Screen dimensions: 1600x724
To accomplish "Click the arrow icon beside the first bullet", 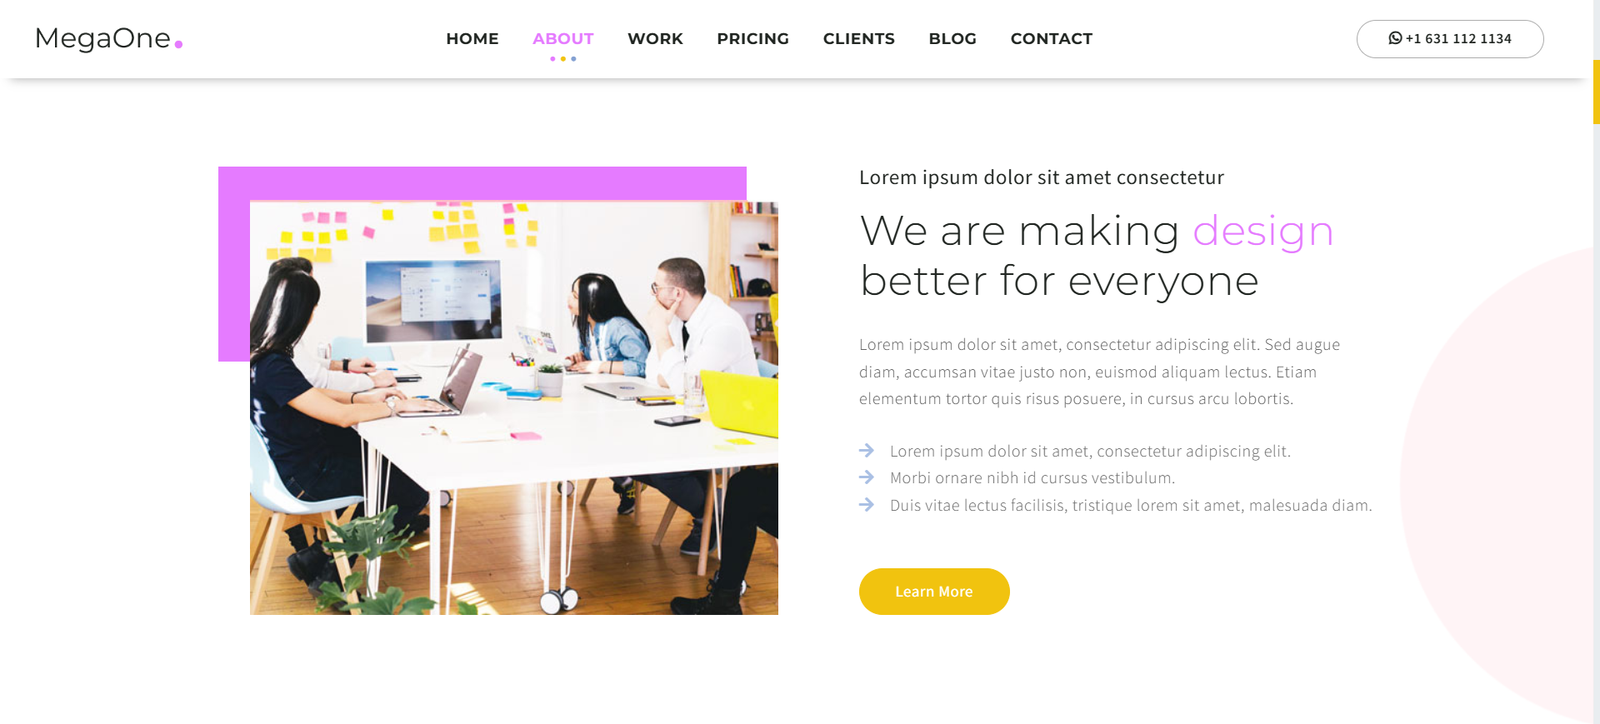I will 866,451.
